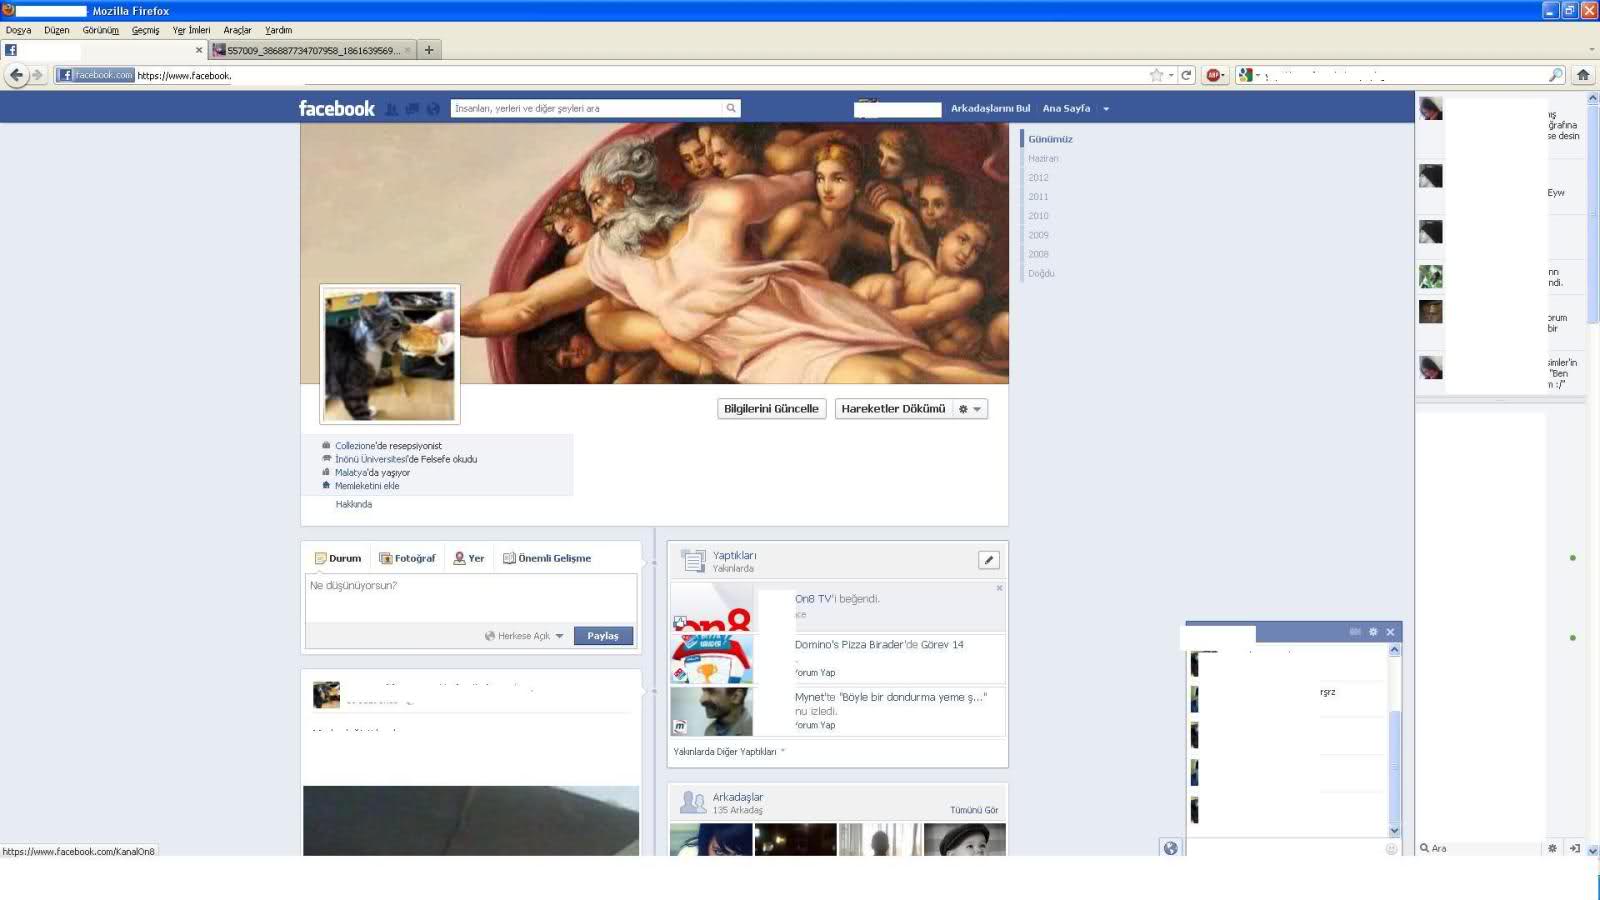Click the Facebook search magnifier button
1600x900 pixels.
tap(731, 108)
